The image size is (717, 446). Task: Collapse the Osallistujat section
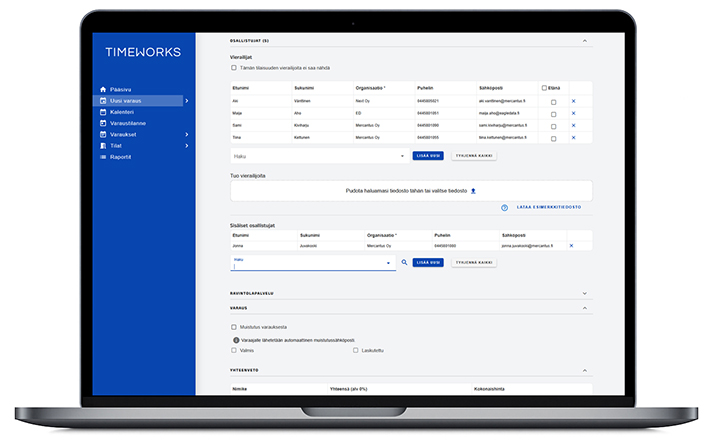click(x=585, y=41)
